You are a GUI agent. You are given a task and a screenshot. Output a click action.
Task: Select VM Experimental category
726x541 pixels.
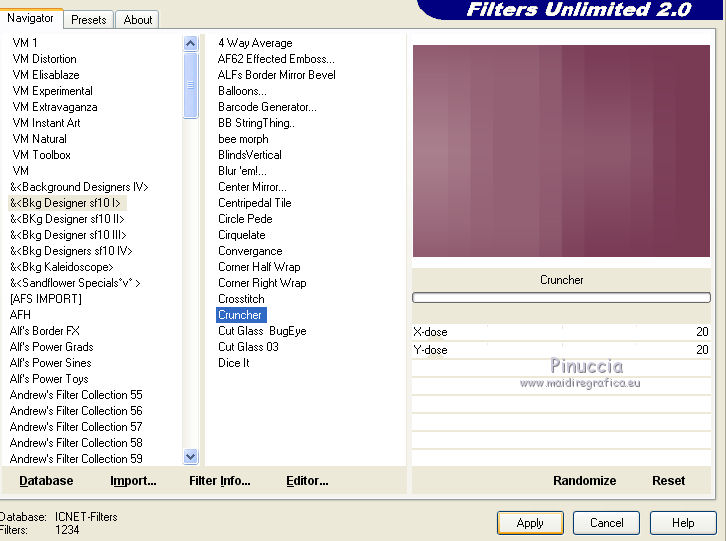(x=52, y=91)
